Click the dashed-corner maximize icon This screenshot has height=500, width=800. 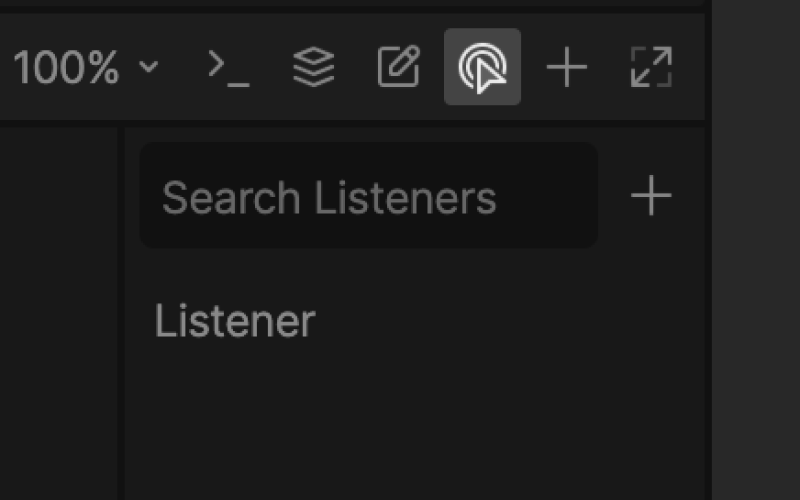tap(652, 67)
